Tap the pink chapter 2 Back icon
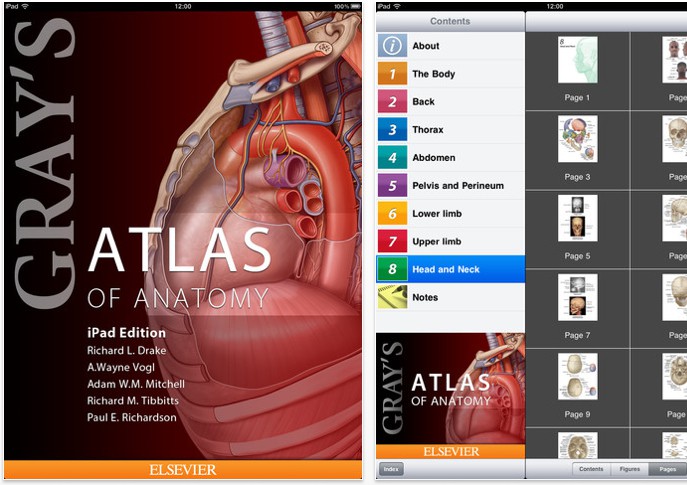Image resolution: width=687 pixels, height=485 pixels. [392, 102]
